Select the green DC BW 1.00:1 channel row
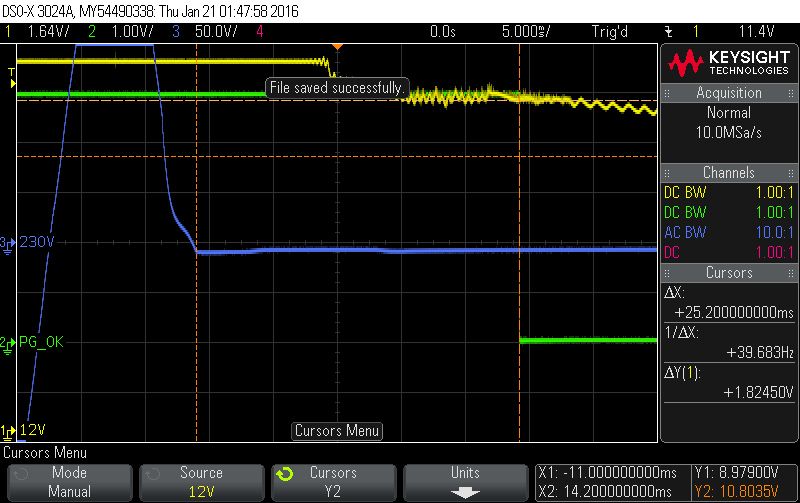800x503 pixels. [x=729, y=213]
